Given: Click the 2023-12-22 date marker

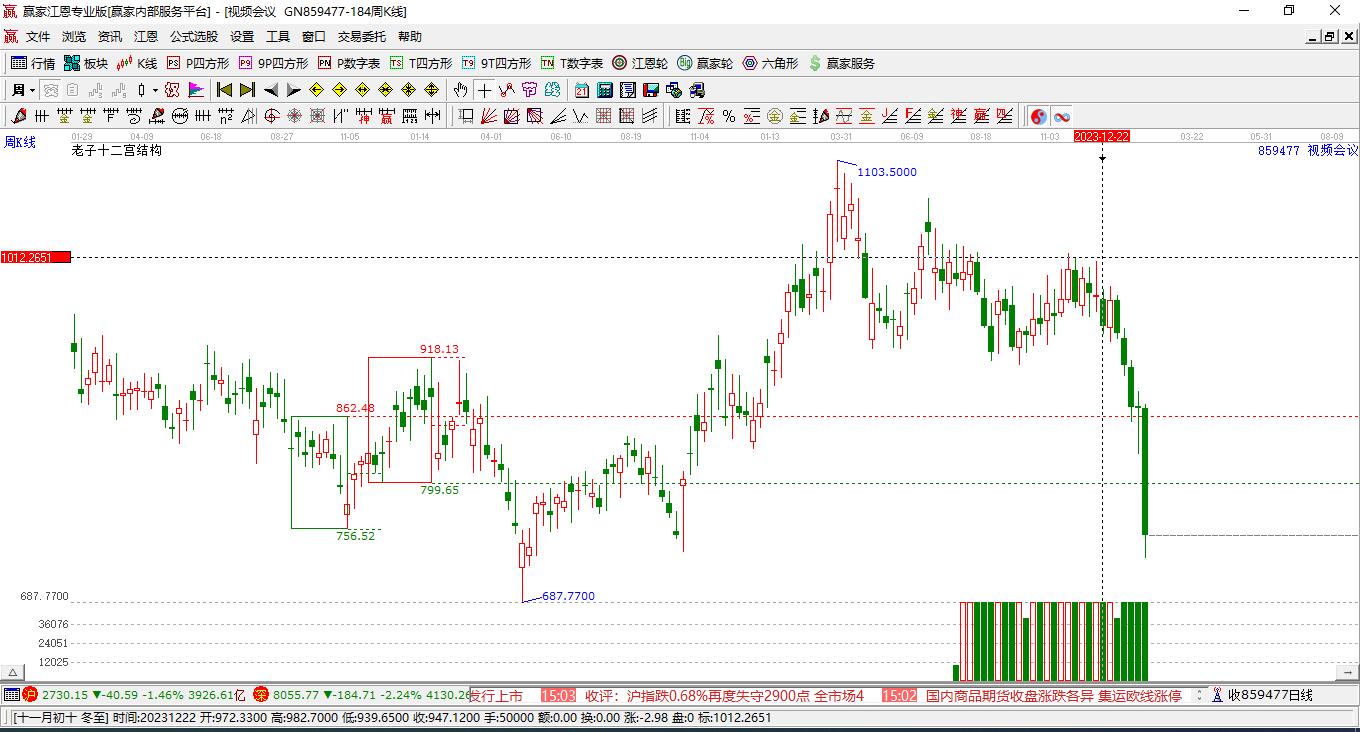Looking at the screenshot, I should coord(1102,136).
